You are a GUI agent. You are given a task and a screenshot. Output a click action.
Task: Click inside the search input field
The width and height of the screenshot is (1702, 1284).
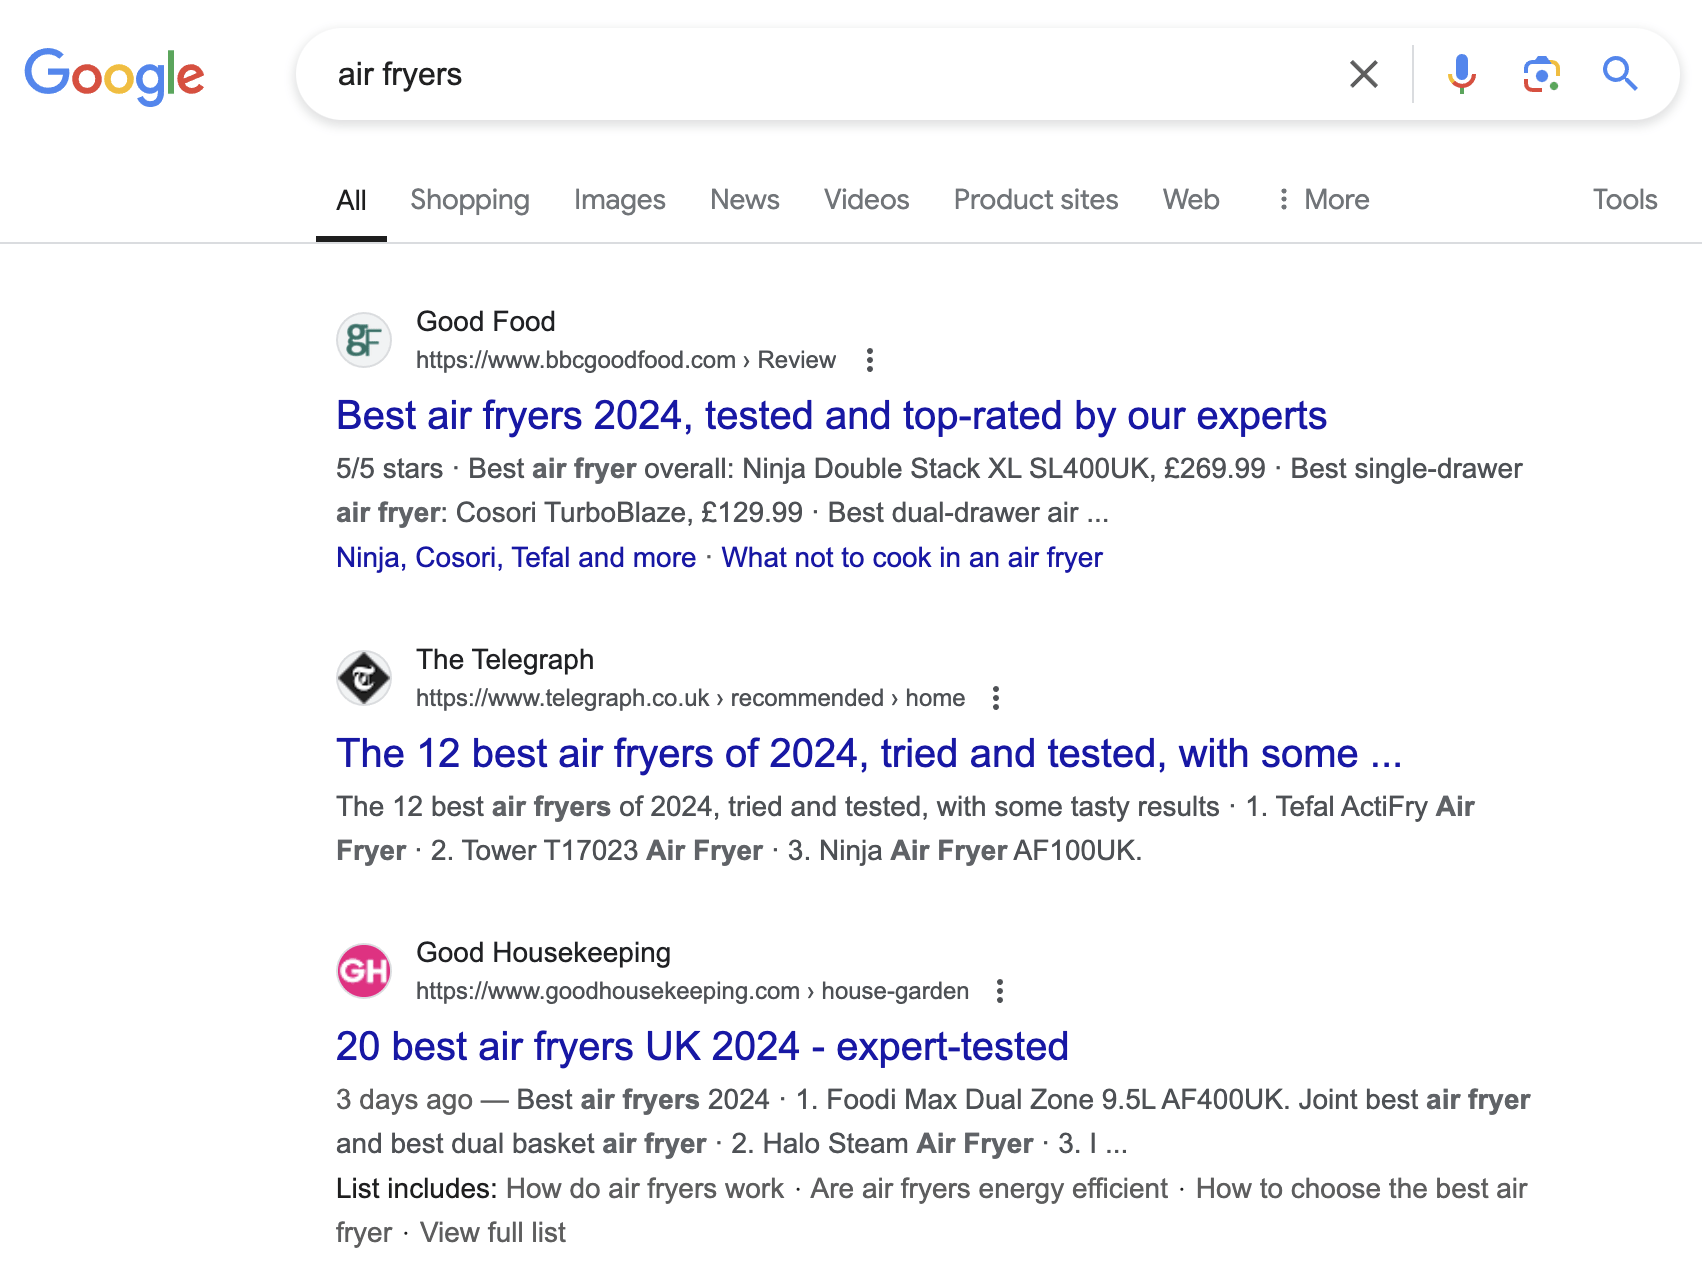coord(700,74)
